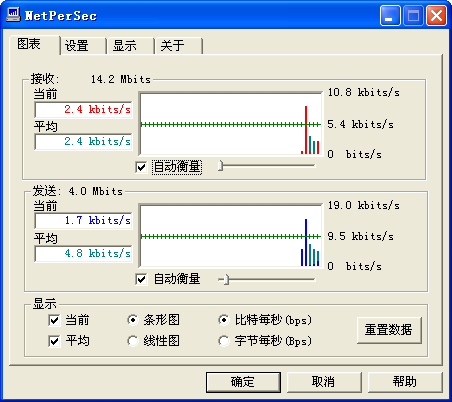Viewport: 452px width, 402px height.
Task: Click the receive average 2.4 kbits/s field
Action: pyautogui.click(x=83, y=142)
